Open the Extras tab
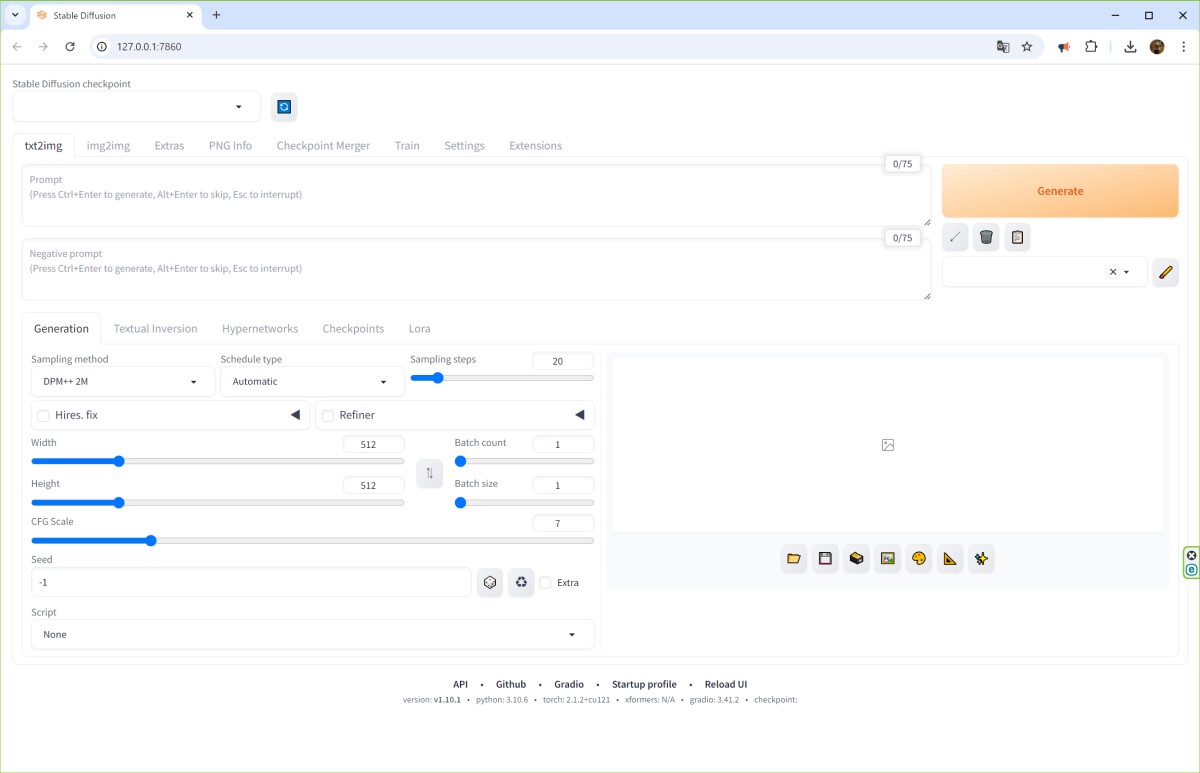Viewport: 1200px width, 773px height. pyautogui.click(x=169, y=146)
